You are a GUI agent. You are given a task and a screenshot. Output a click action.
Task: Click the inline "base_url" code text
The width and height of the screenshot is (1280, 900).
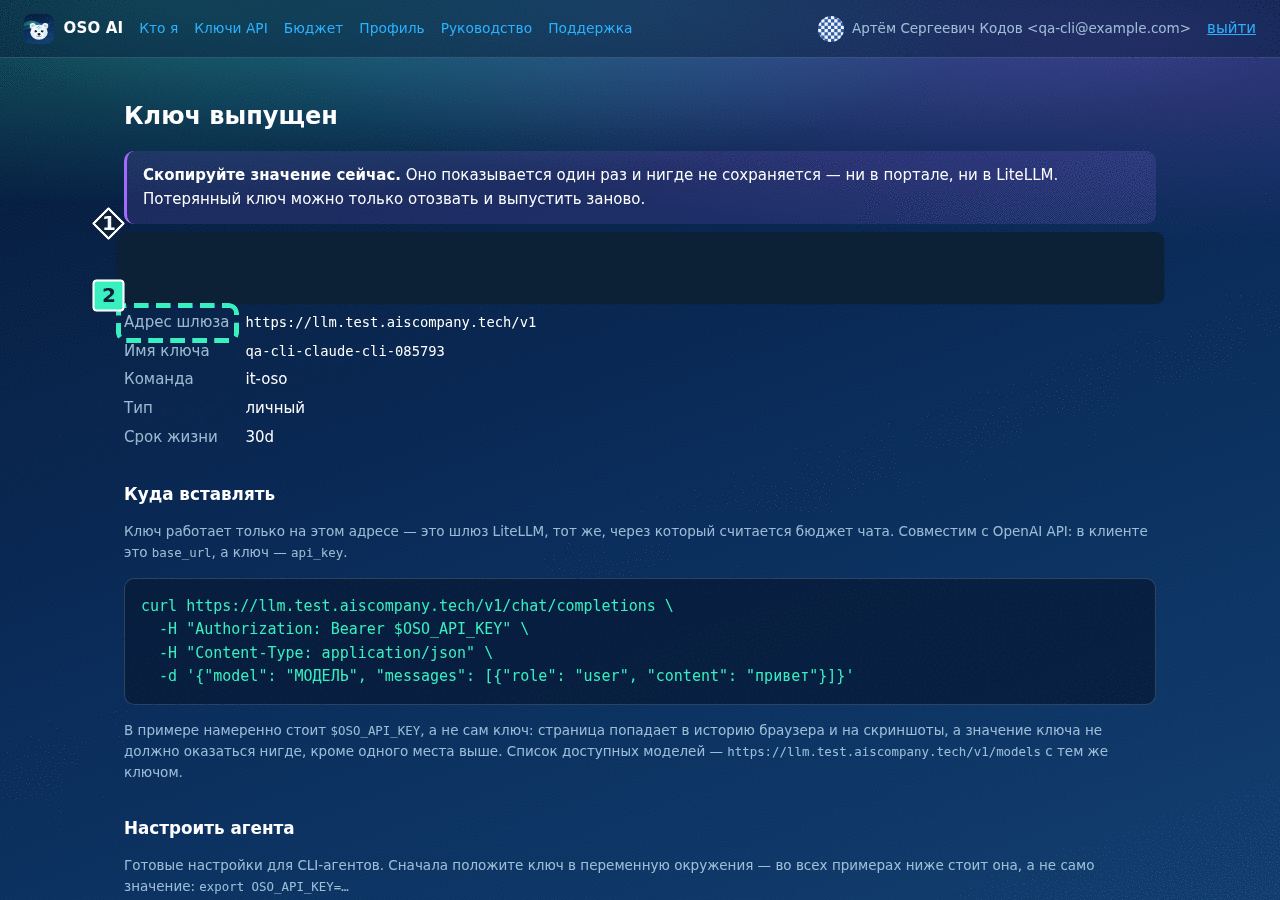pyautogui.click(x=181, y=553)
